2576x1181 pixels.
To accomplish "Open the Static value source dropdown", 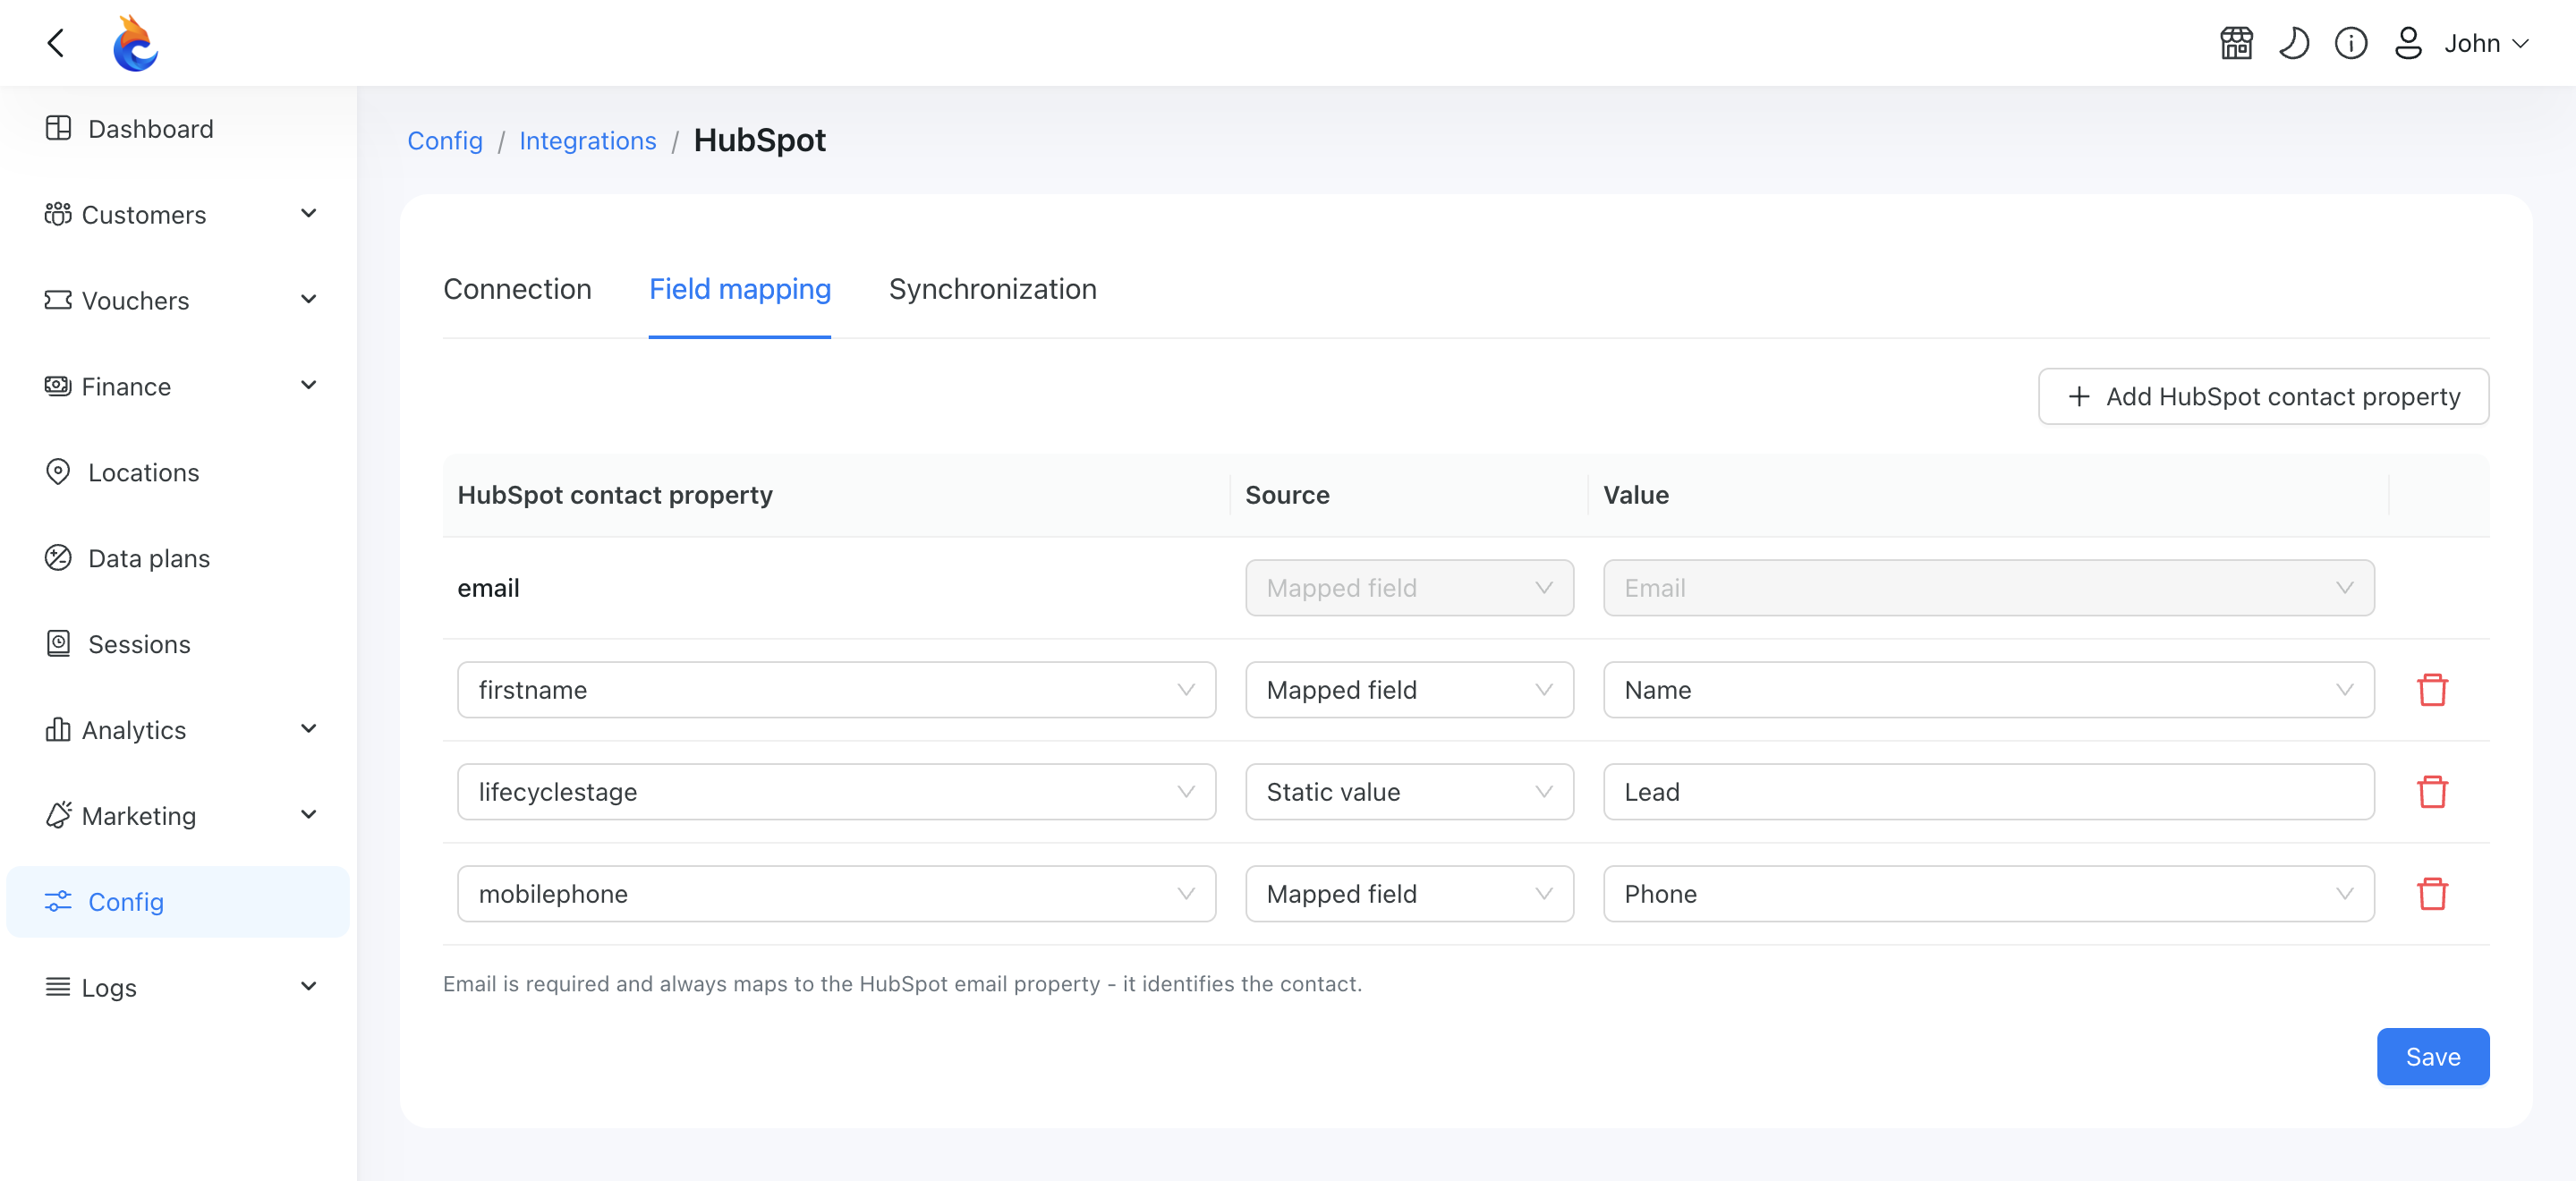I will pyautogui.click(x=1409, y=791).
